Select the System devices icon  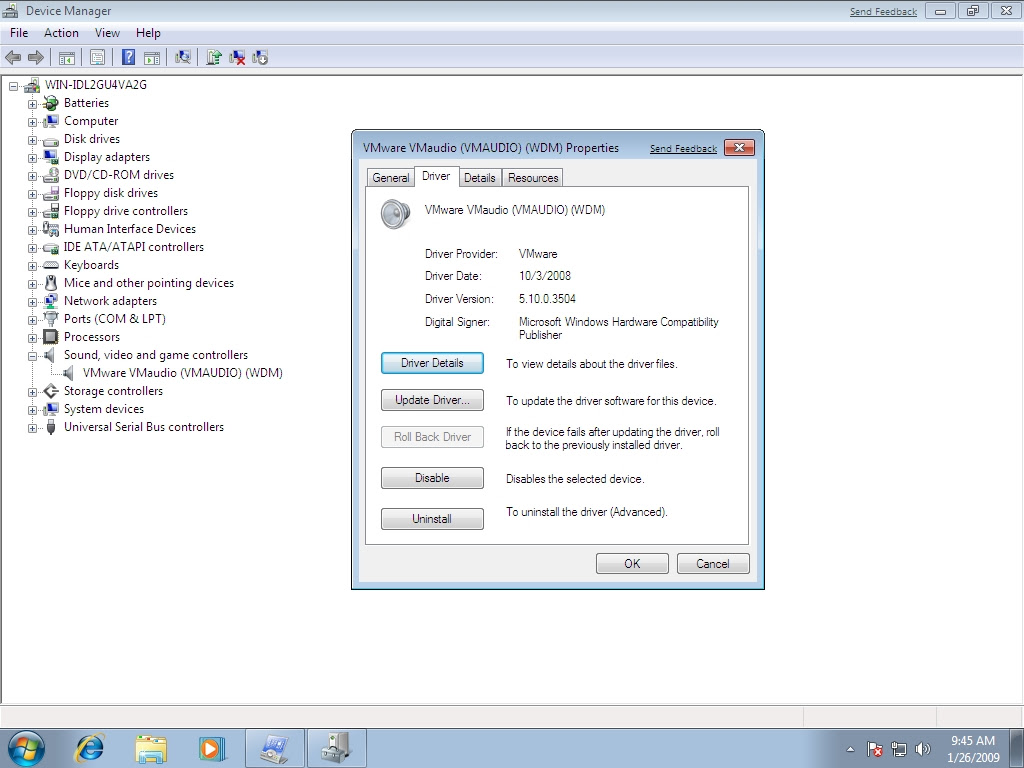tap(50, 409)
